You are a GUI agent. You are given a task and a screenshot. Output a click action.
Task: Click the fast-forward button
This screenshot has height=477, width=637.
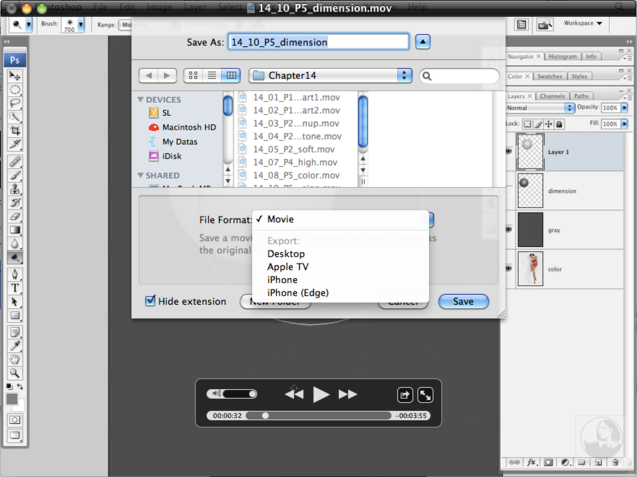[x=347, y=395]
